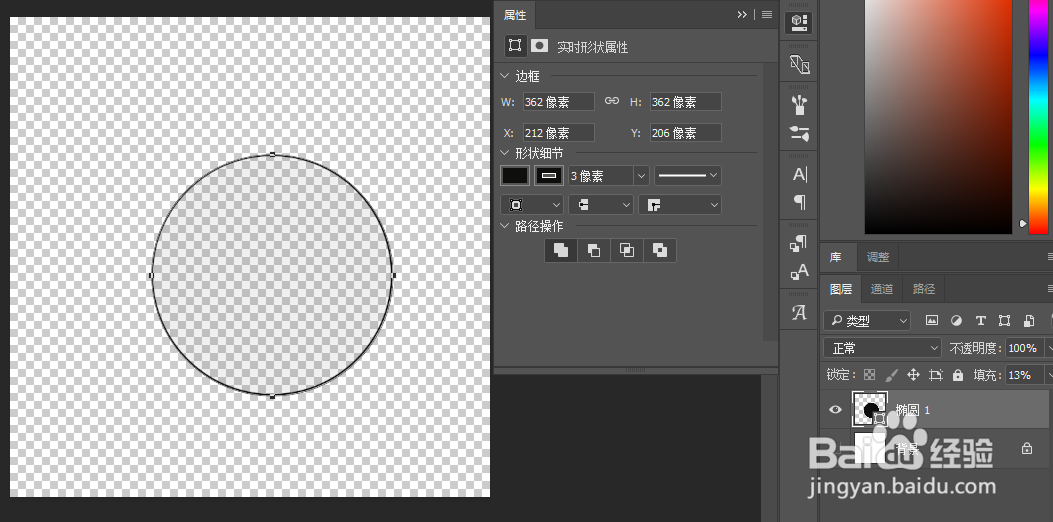Open the Character Styles panel icon

click(799, 271)
